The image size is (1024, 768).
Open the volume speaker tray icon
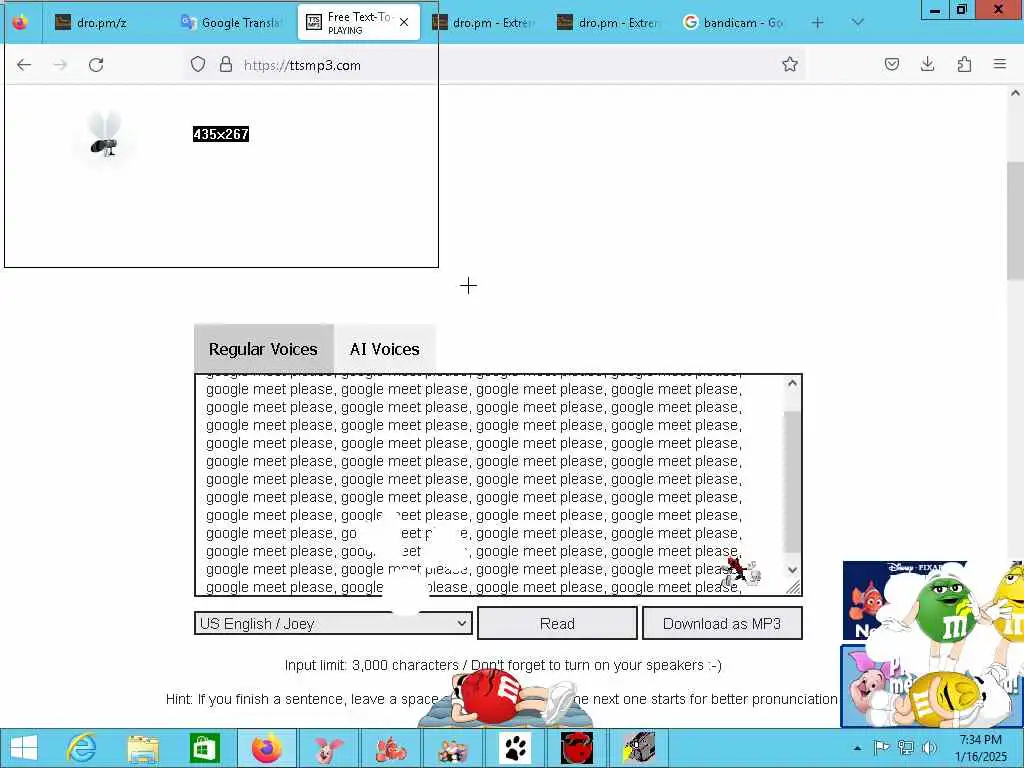929,748
